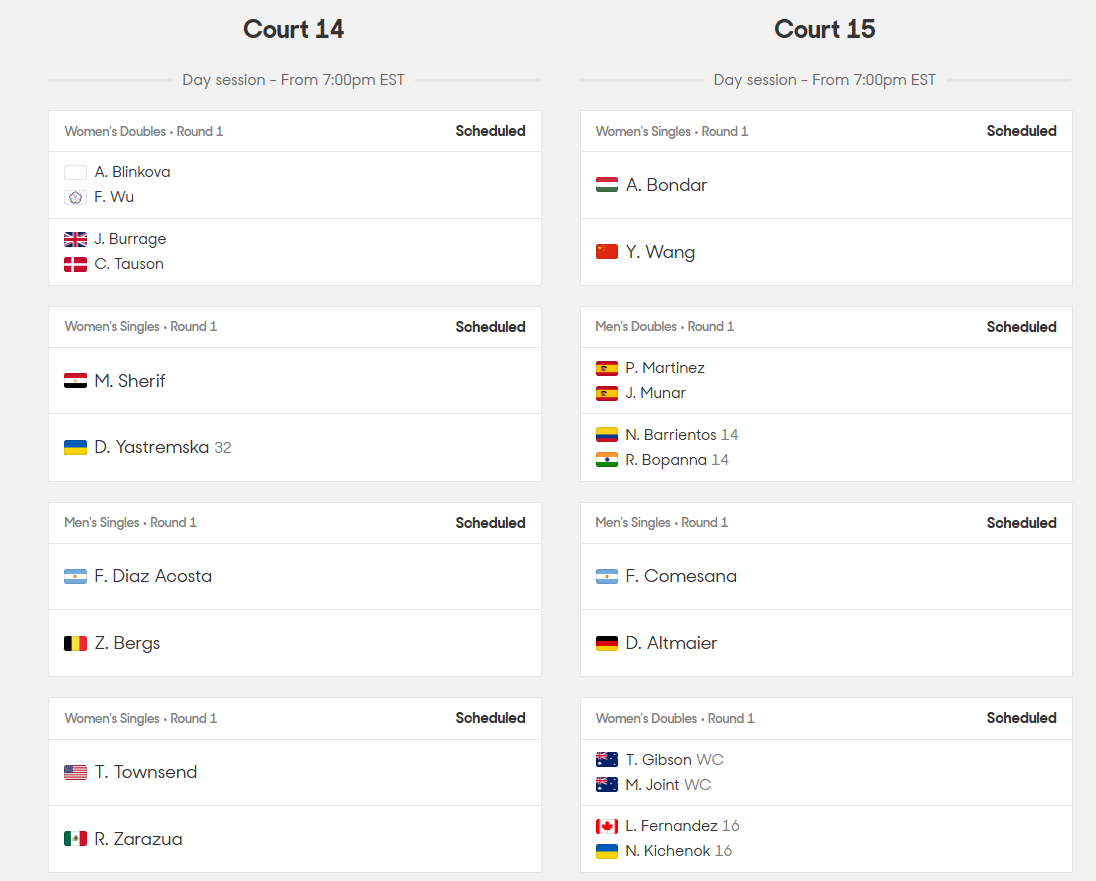
Task: Click the Canada flag next to L. Fernandez
Action: click(x=606, y=826)
